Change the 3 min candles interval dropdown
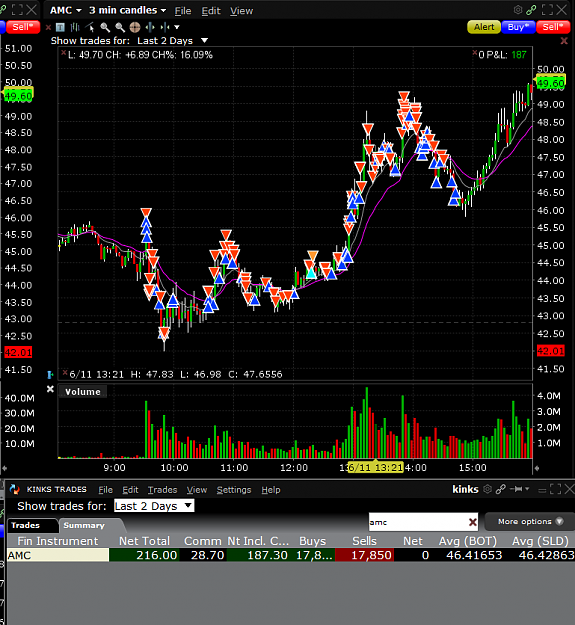The image size is (575, 625). click(127, 10)
